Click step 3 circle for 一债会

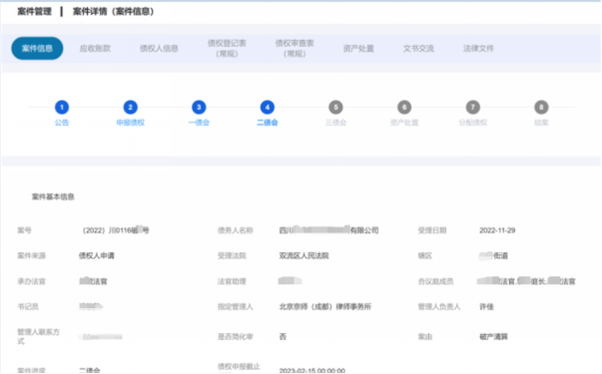click(x=199, y=107)
